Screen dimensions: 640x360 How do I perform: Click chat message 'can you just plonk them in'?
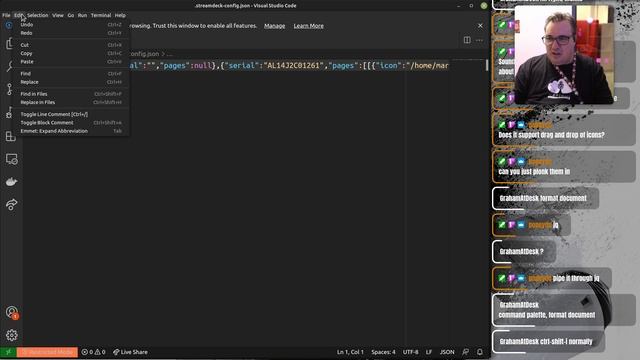[x=564, y=167]
